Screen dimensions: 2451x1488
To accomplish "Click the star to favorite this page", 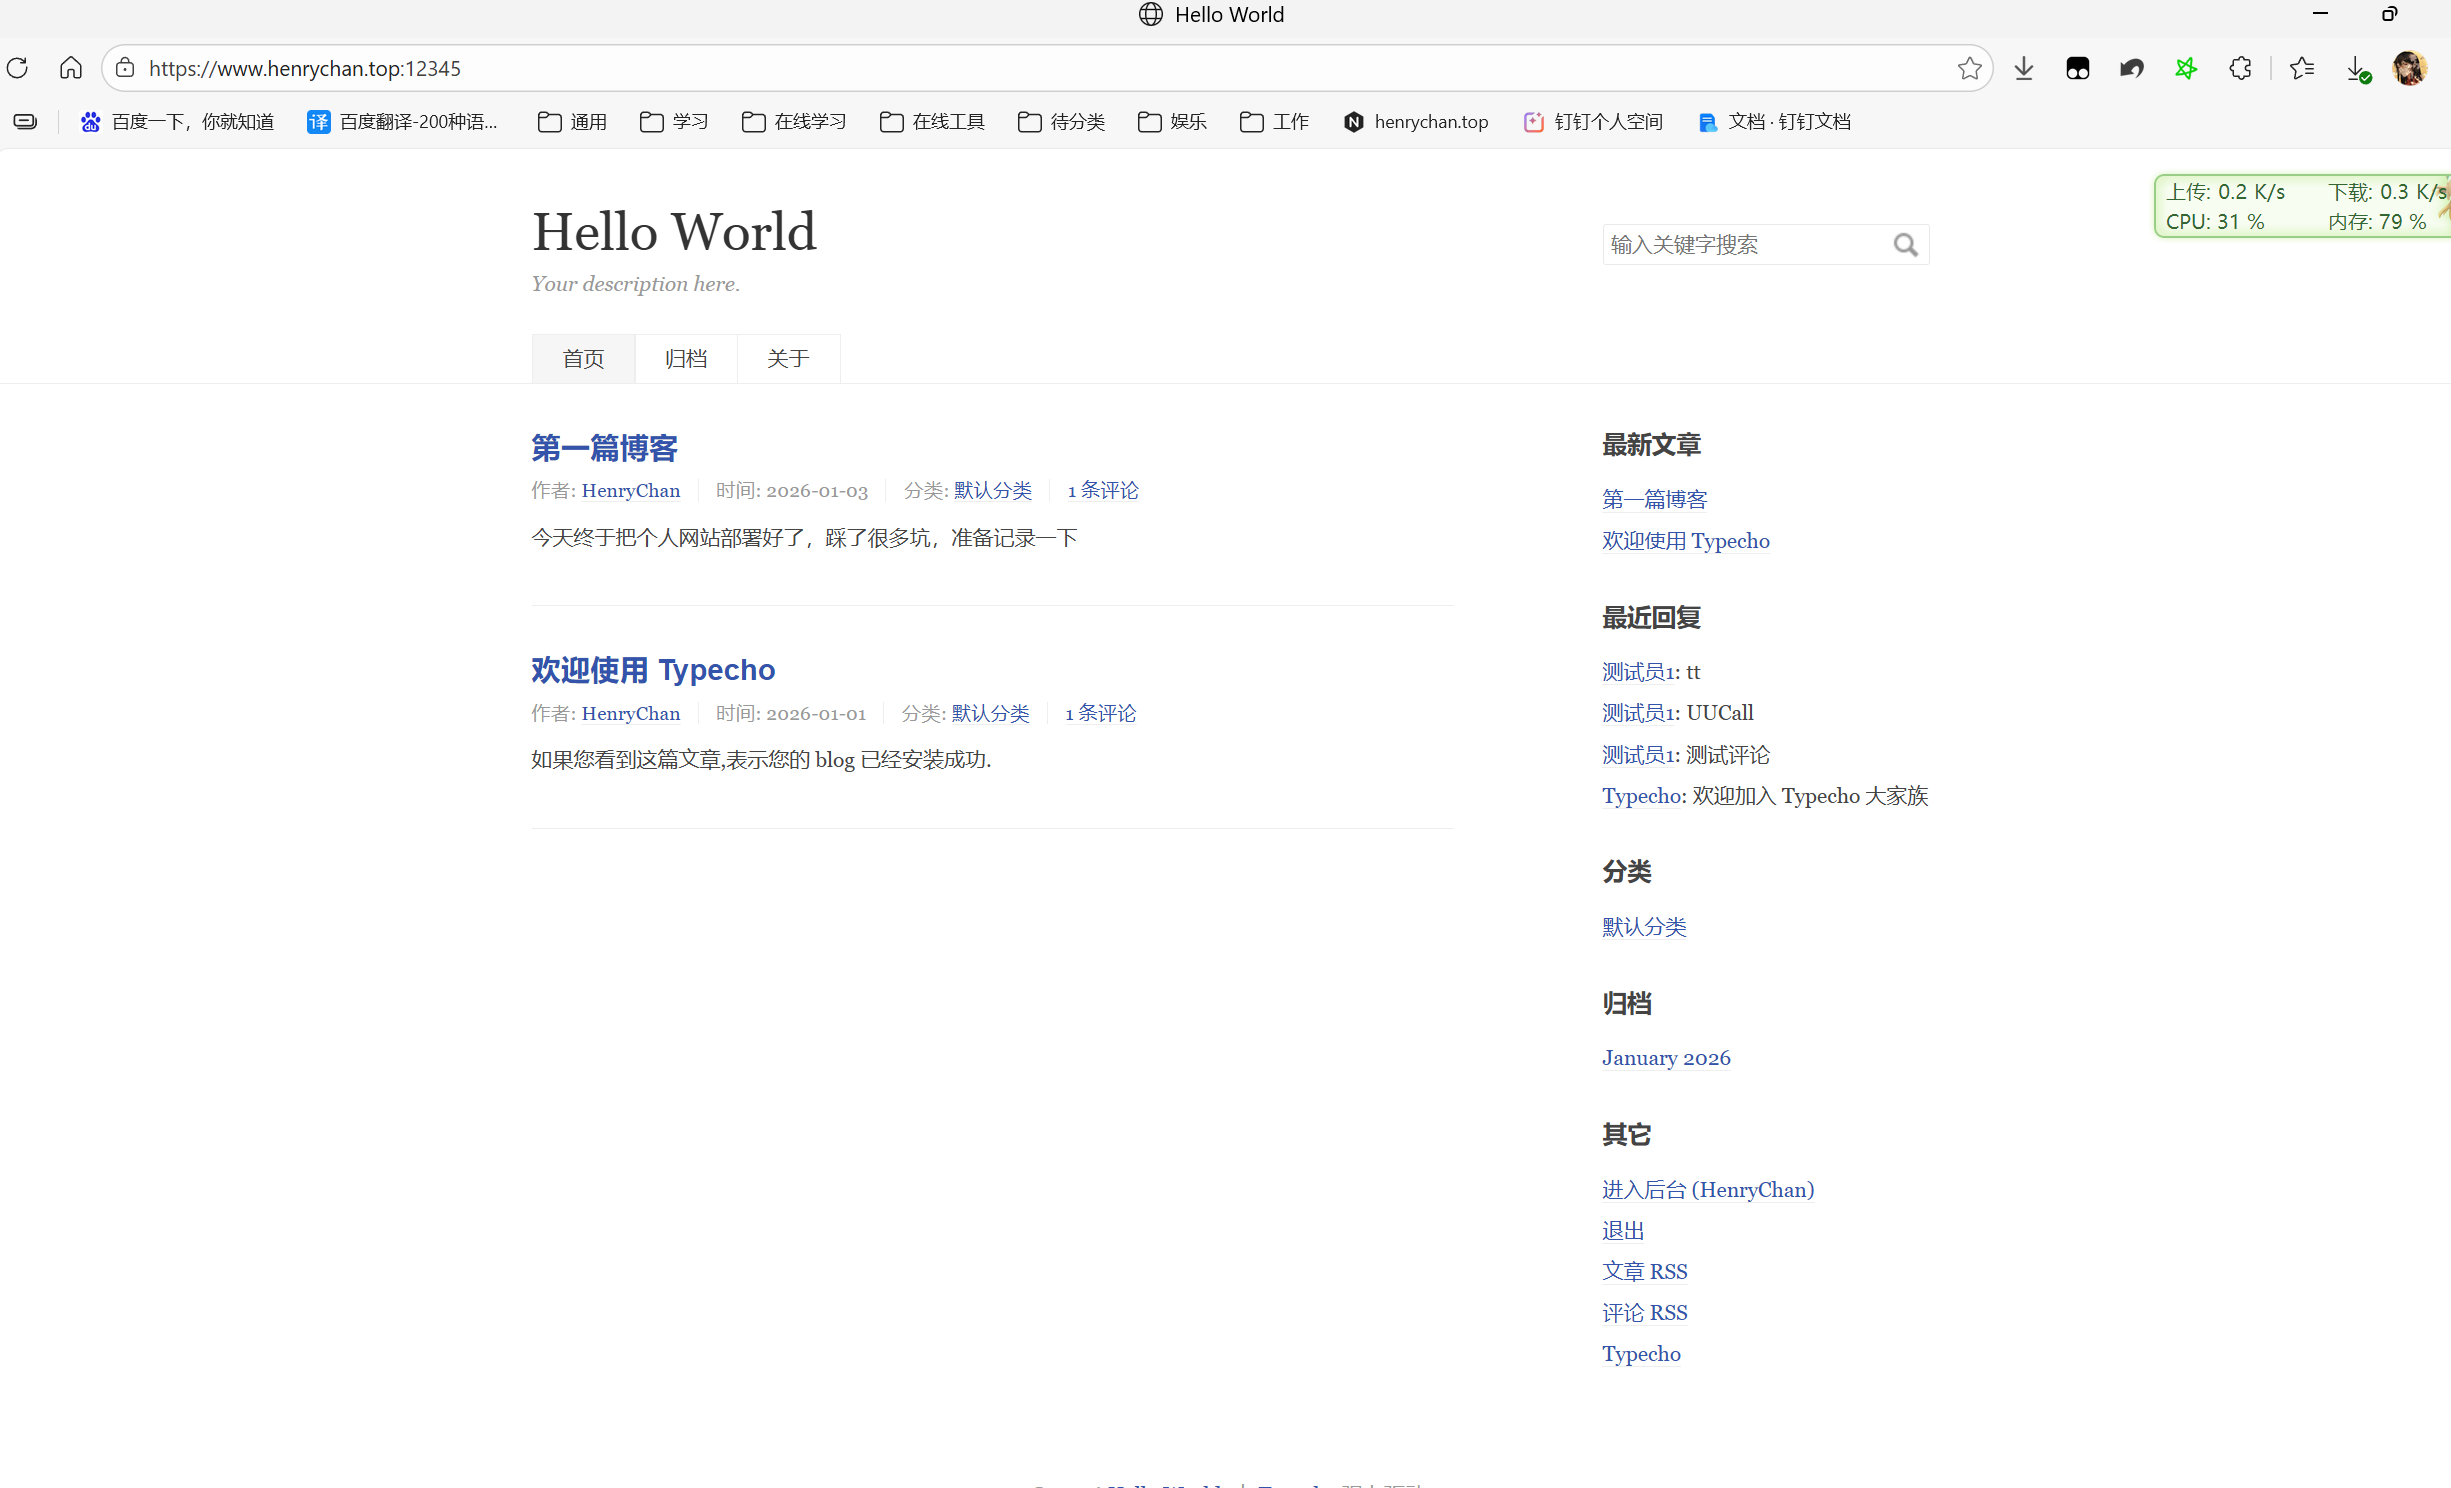I will 1969,68.
